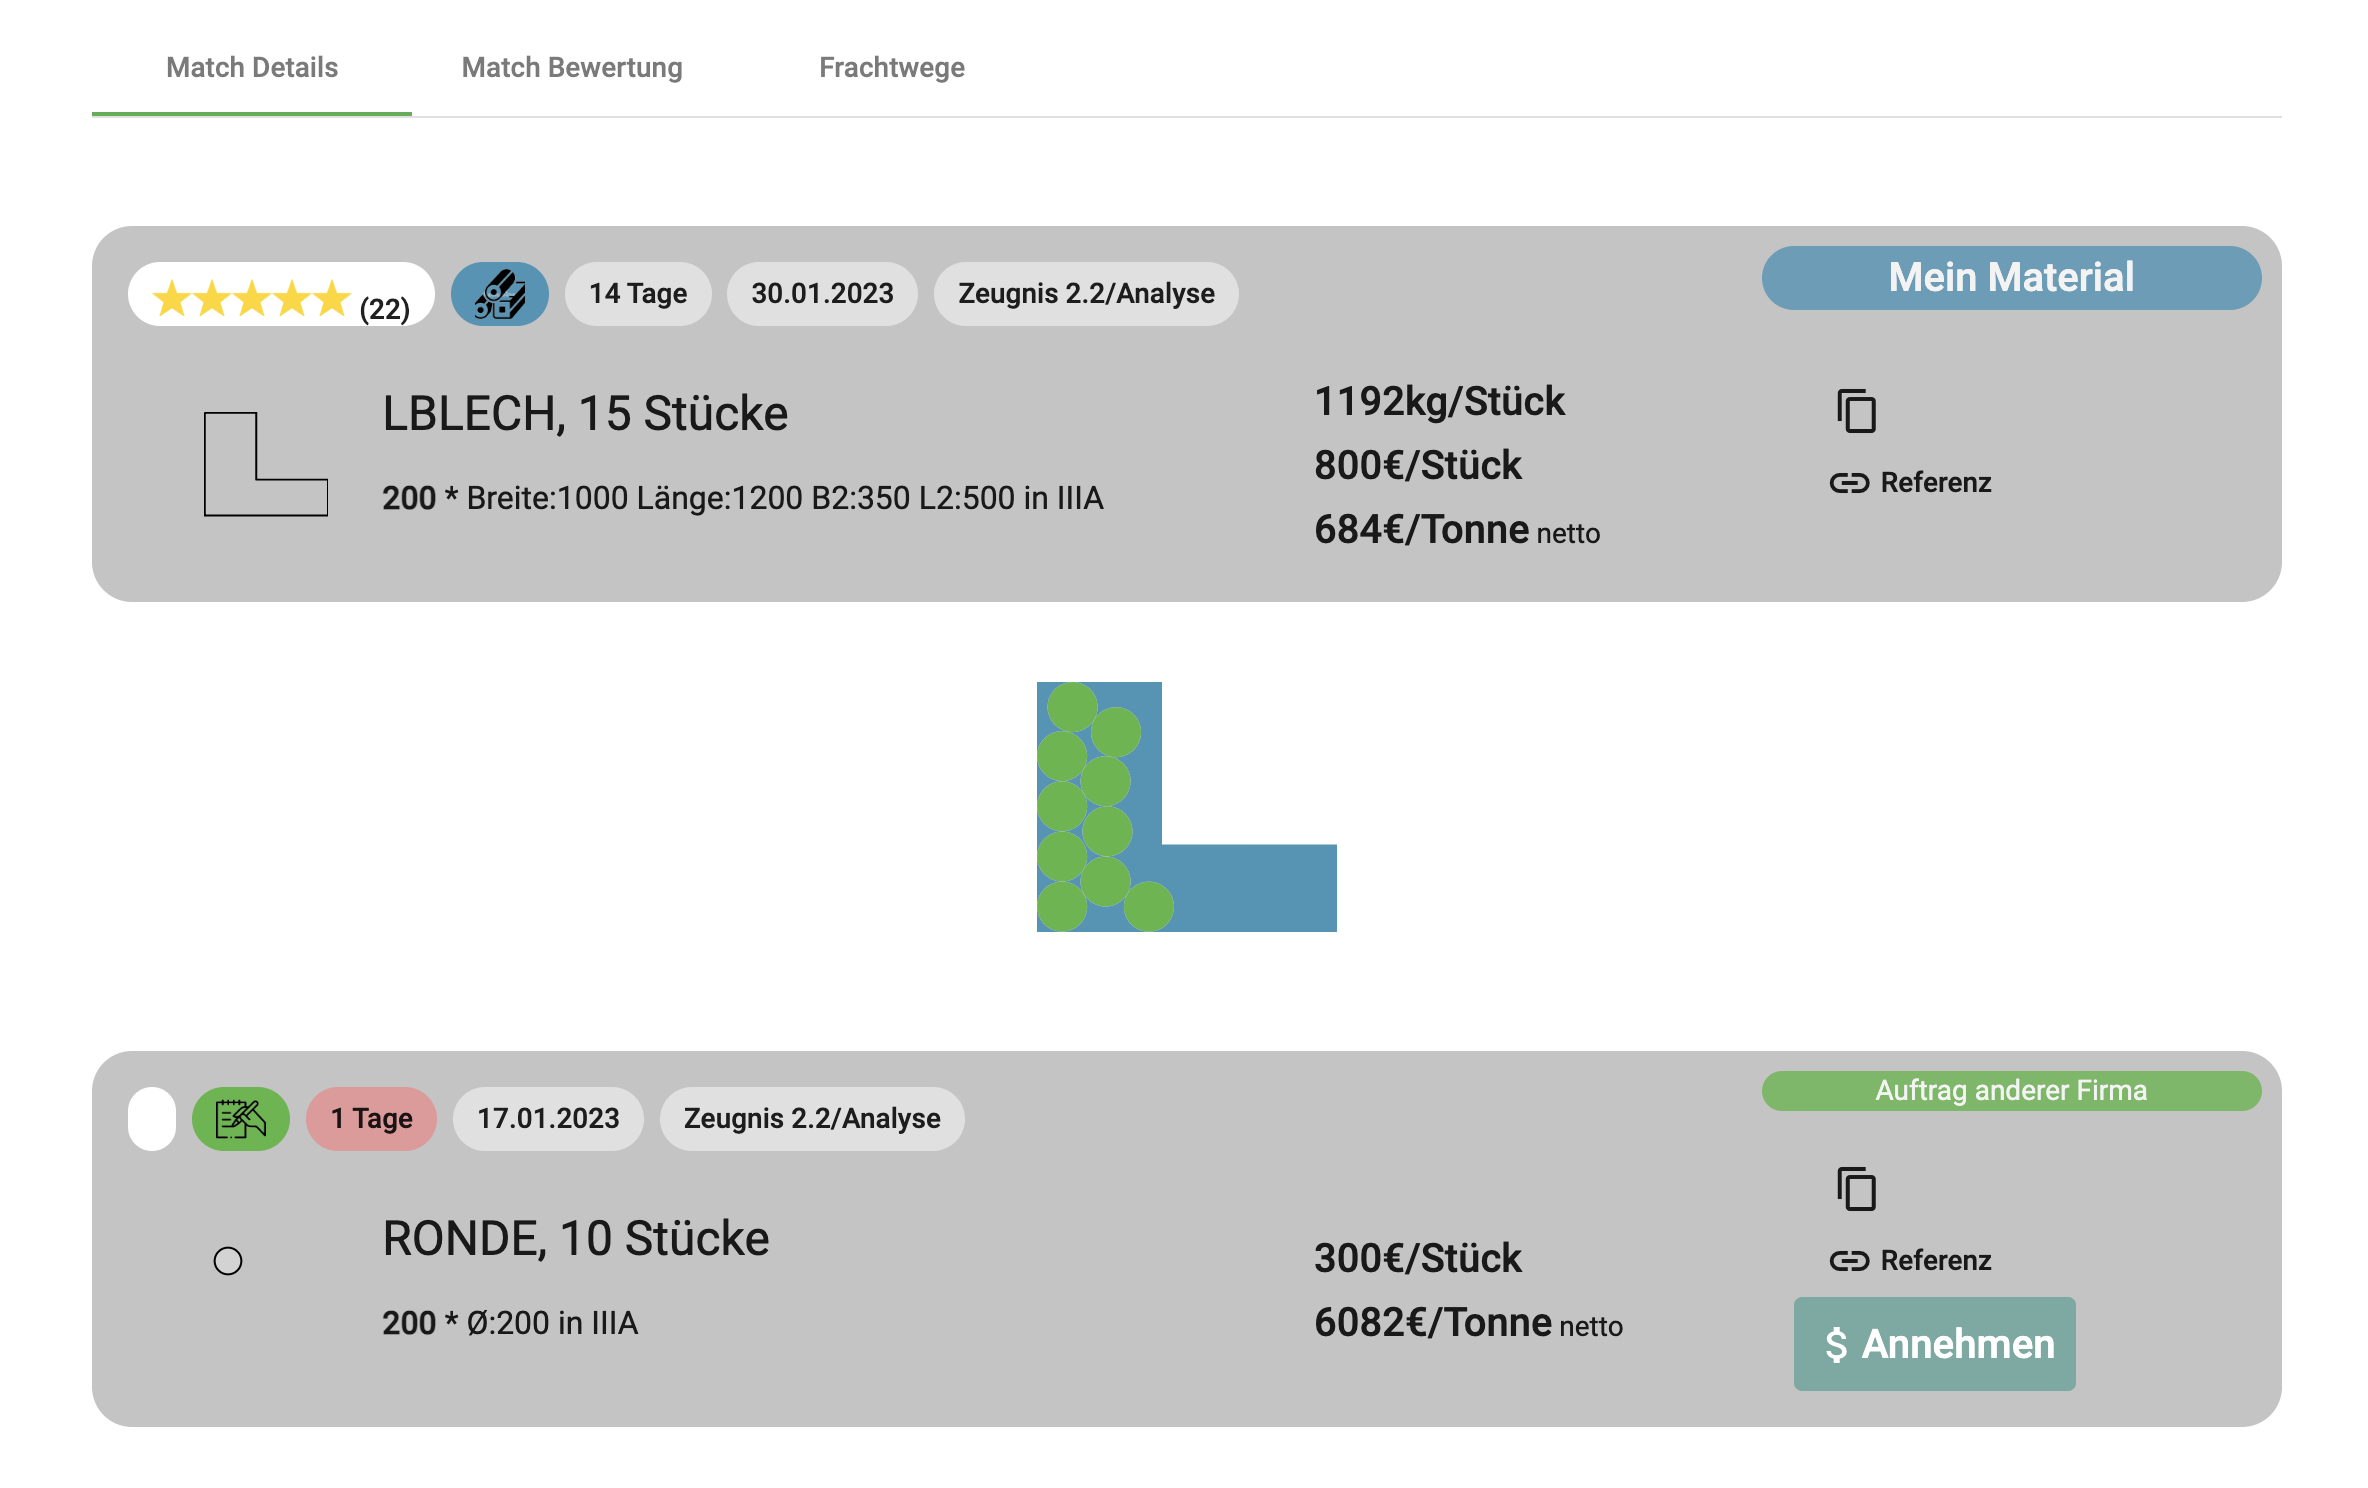Screen dimensions: 2368x1488
Task: Click link icon beside bottom Referenz
Action: (x=1849, y=1261)
